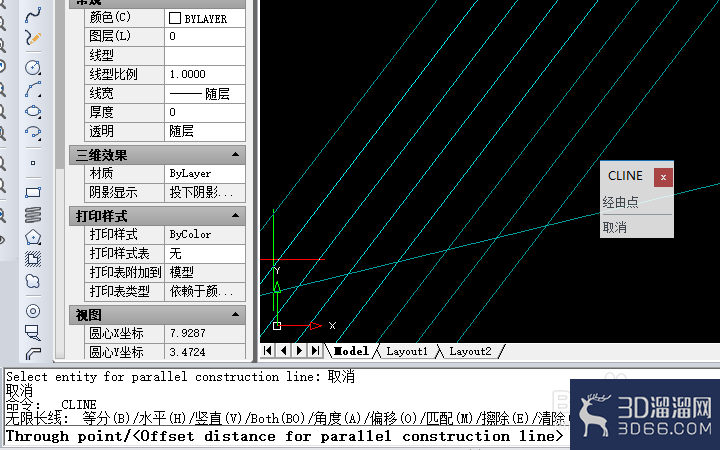Viewport: 720px width, 450px height.
Task: Switch to the Layout1 tab
Action: click(x=407, y=351)
